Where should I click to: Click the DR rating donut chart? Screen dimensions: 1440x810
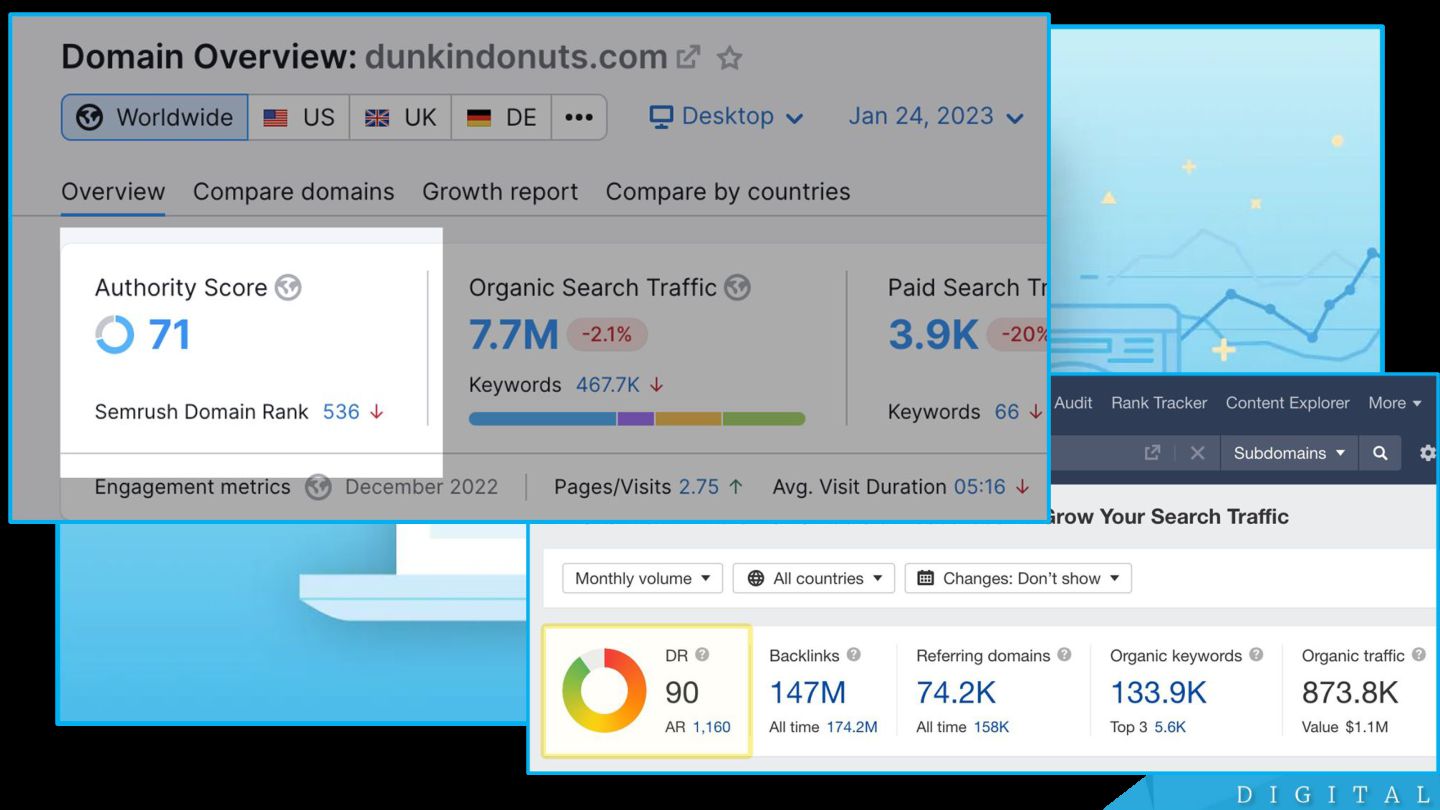click(604, 692)
